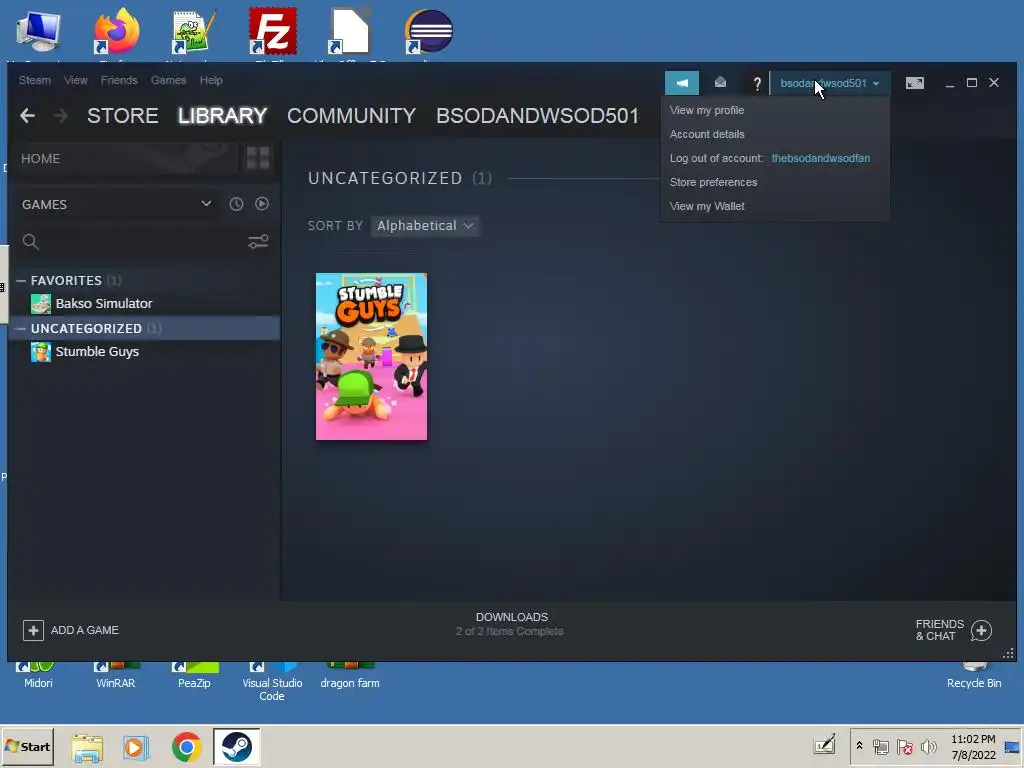This screenshot has height=768, width=1024.
Task: Select Stumble Guys in sidebar list
Action: point(97,352)
